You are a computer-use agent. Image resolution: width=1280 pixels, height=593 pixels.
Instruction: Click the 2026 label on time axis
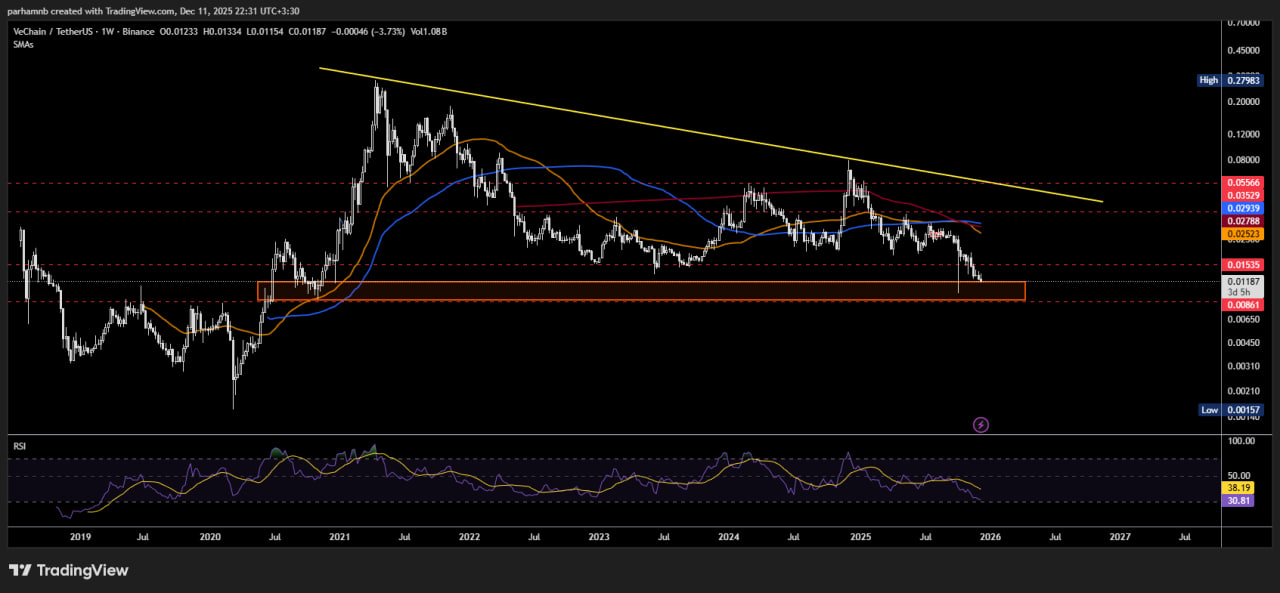990,537
